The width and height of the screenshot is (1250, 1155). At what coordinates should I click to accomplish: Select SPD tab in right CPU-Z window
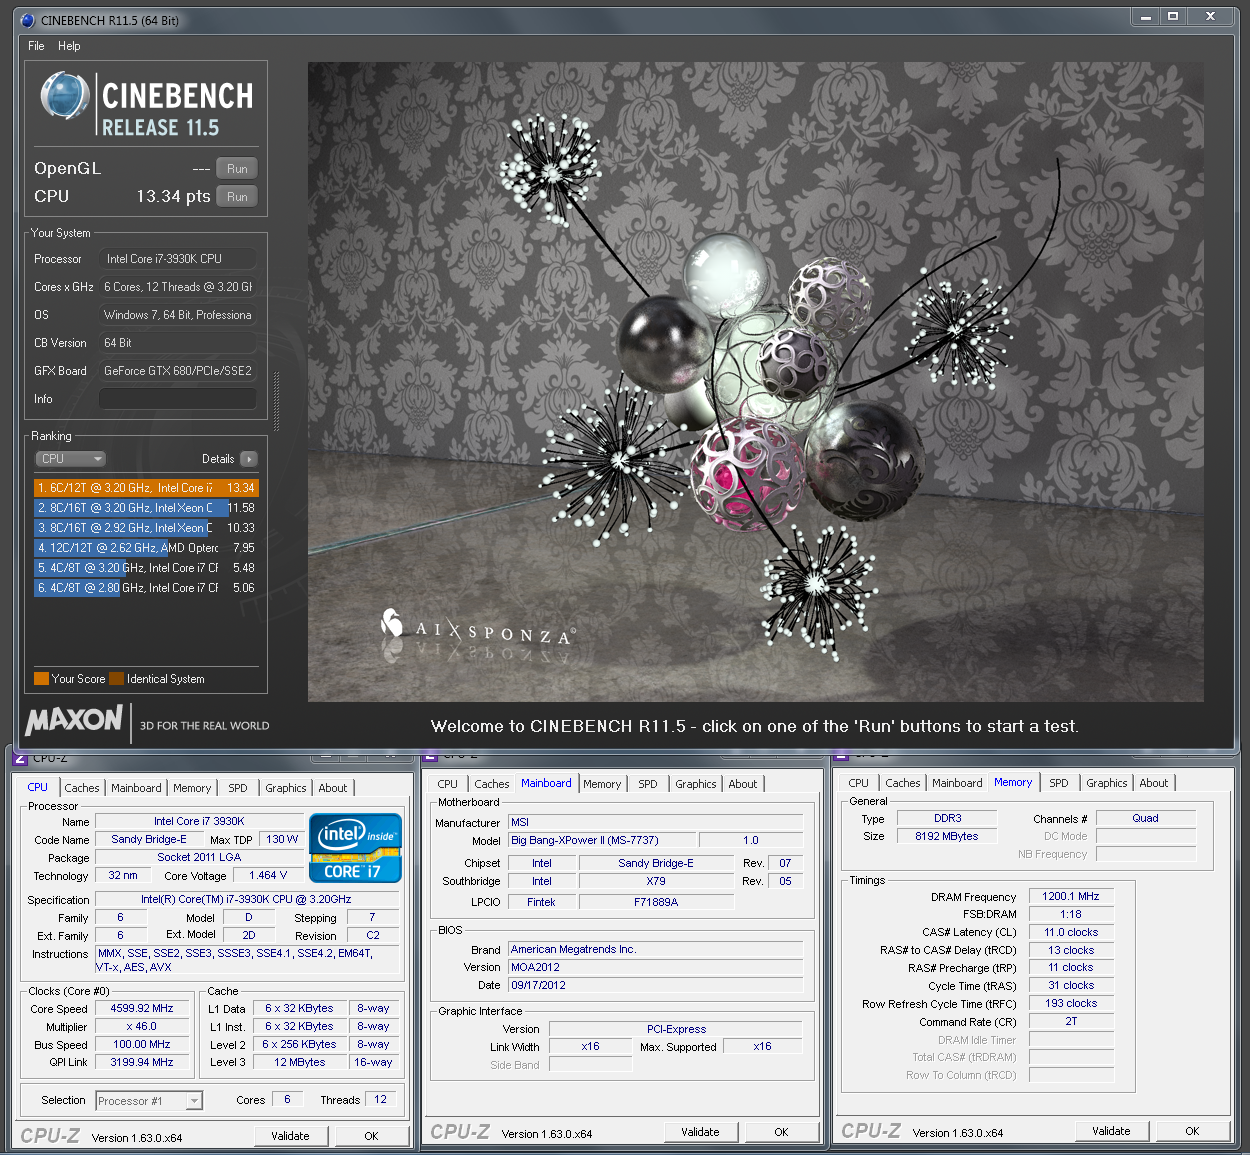(1059, 783)
